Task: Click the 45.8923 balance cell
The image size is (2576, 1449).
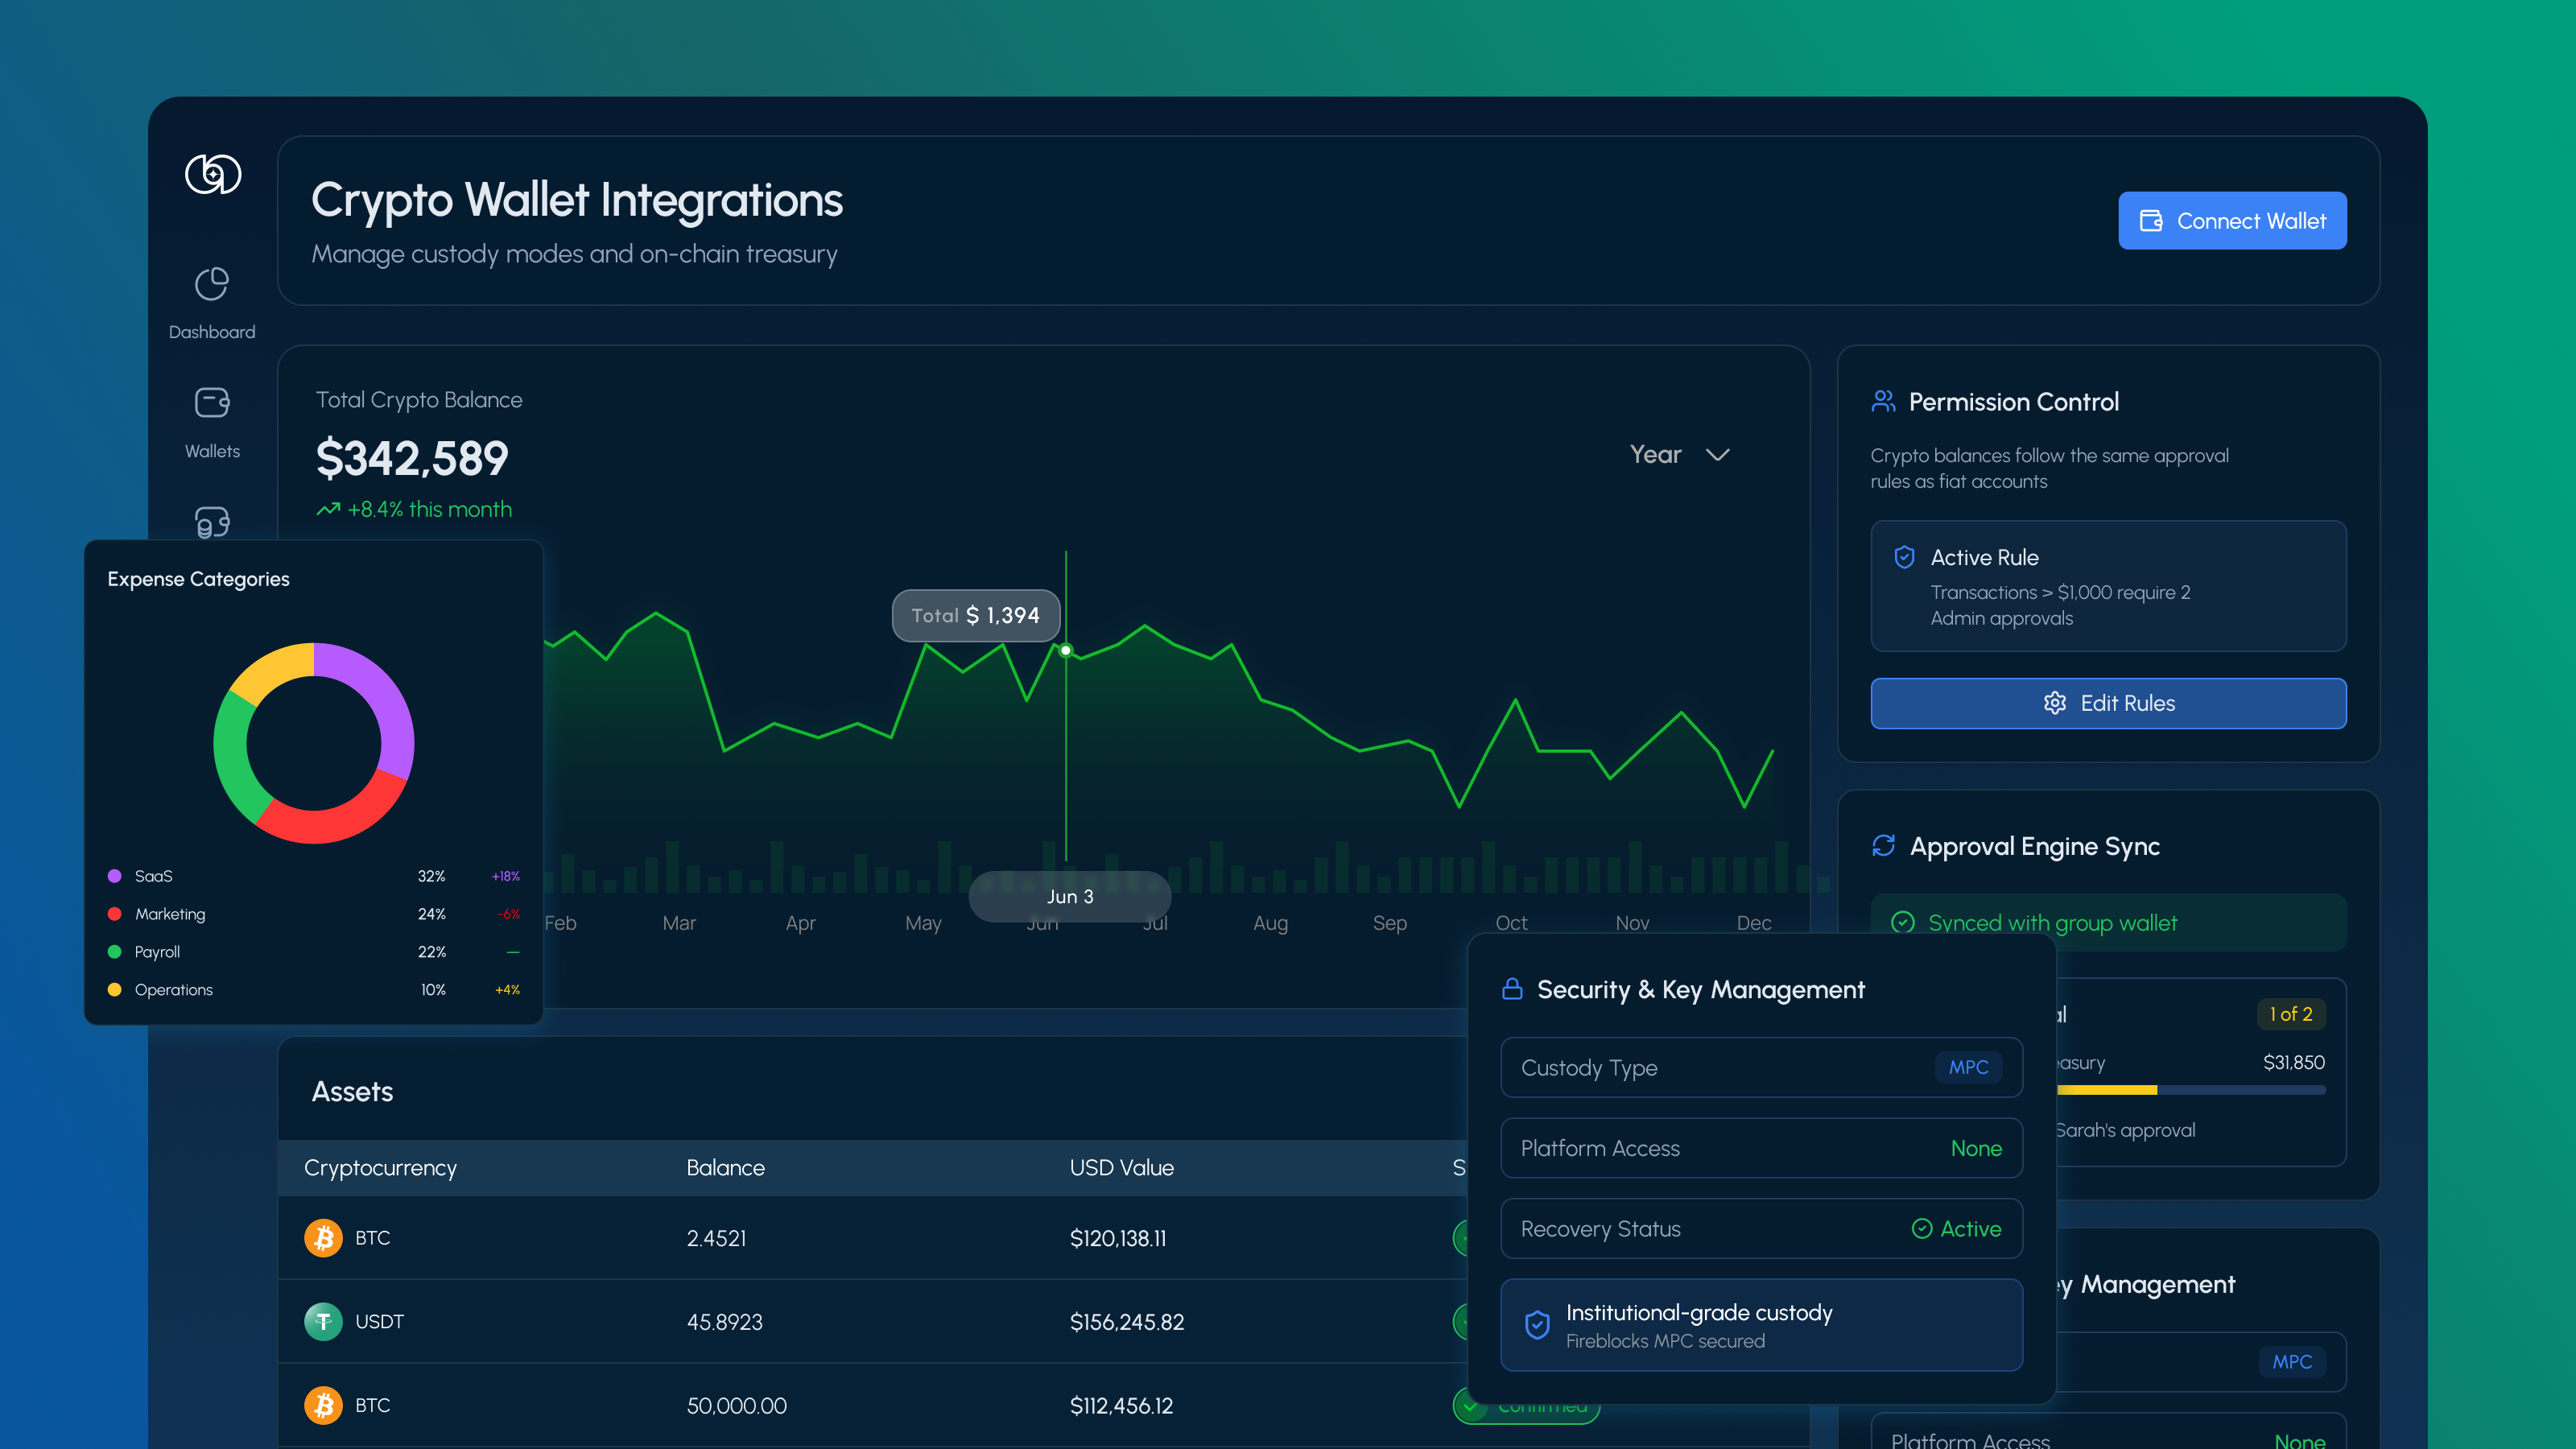Action: (724, 1322)
